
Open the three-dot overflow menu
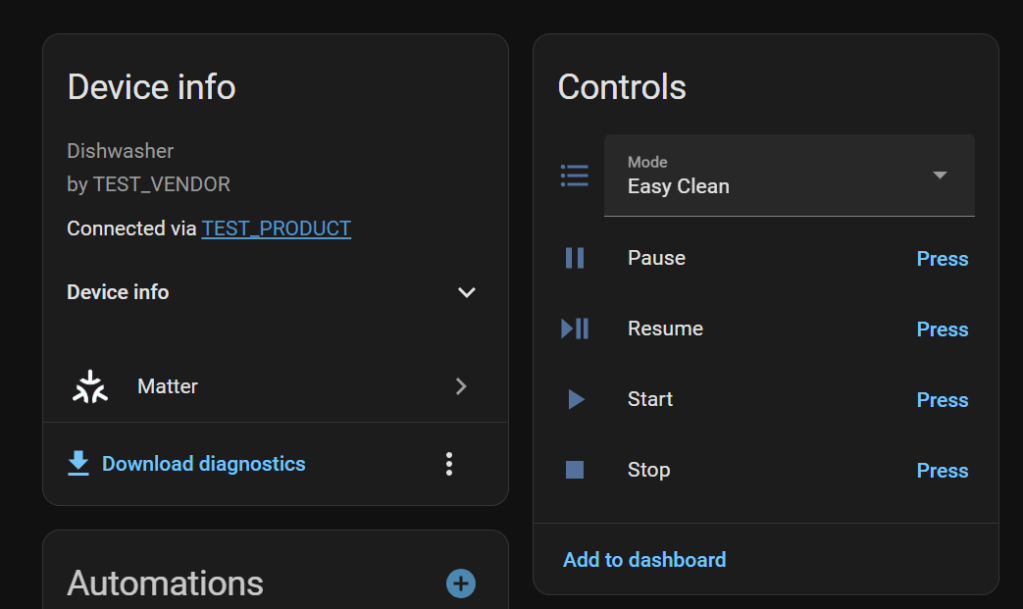pos(449,464)
